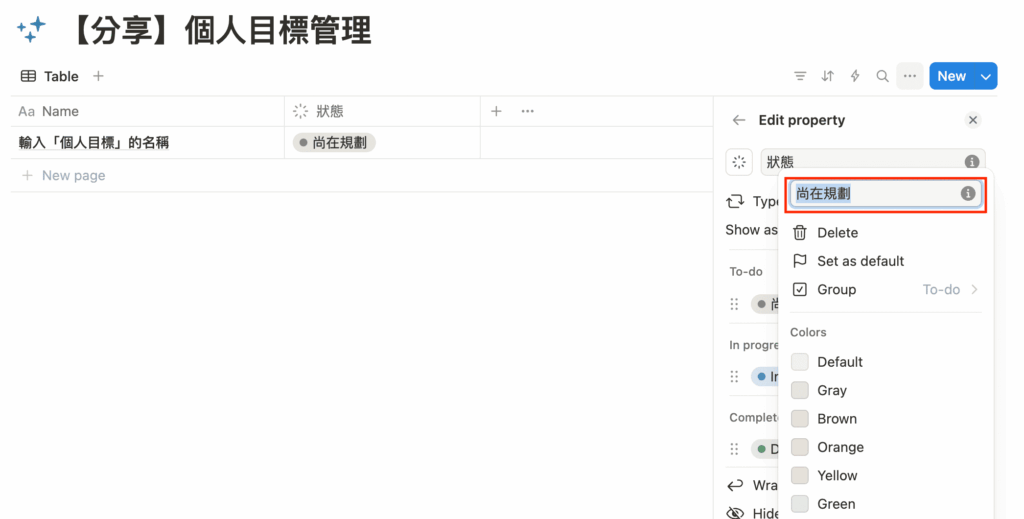
Task: Go back using Edit property arrow
Action: (739, 120)
